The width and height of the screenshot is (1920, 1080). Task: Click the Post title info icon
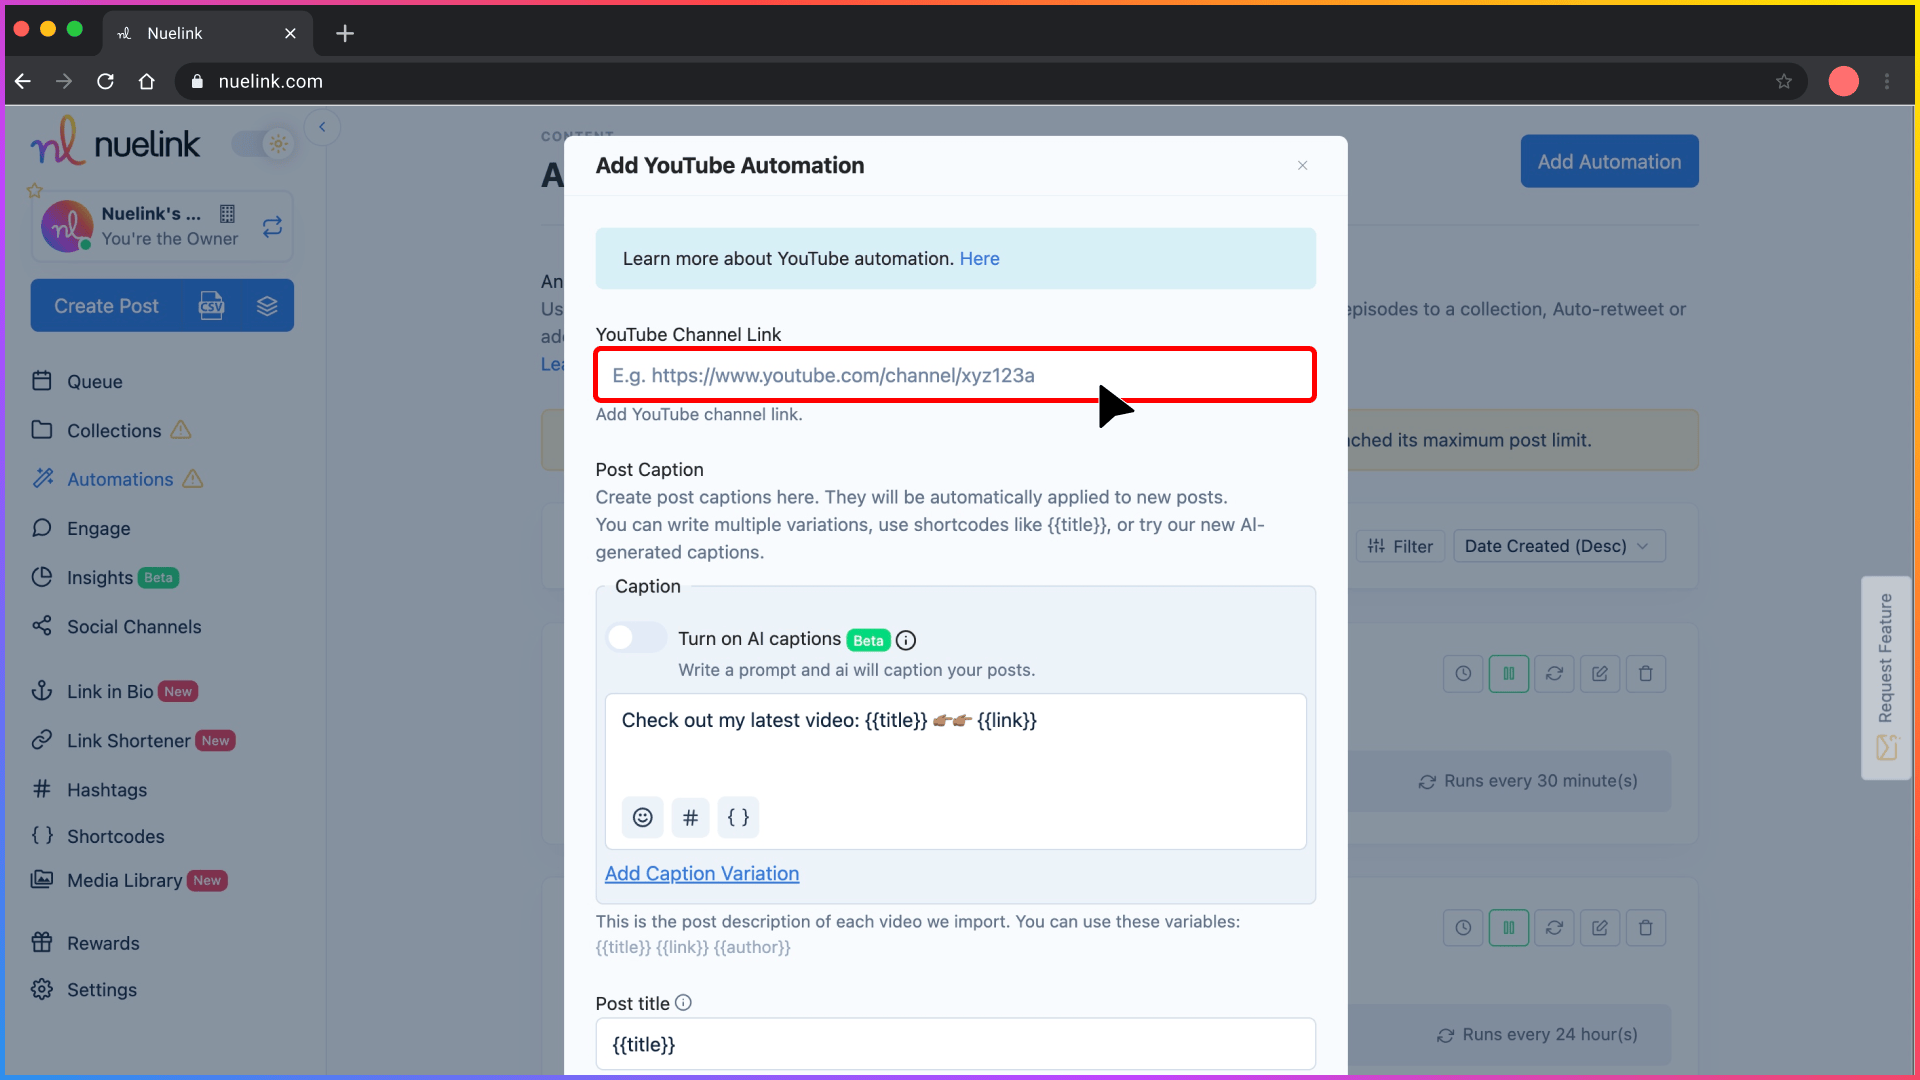point(683,1003)
